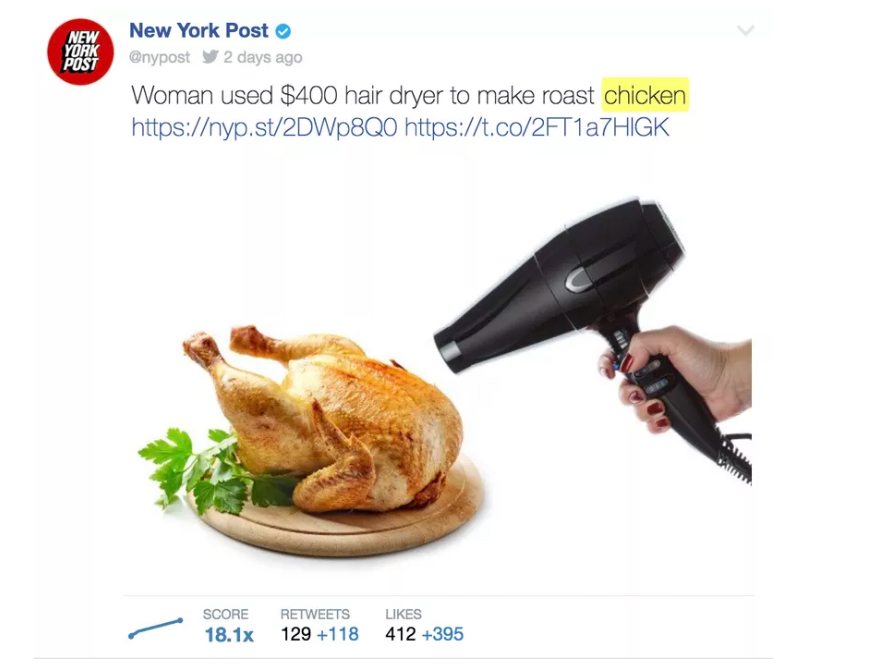Click the +118 retweets increase
The height and width of the screenshot is (672, 876).
tap(337, 634)
